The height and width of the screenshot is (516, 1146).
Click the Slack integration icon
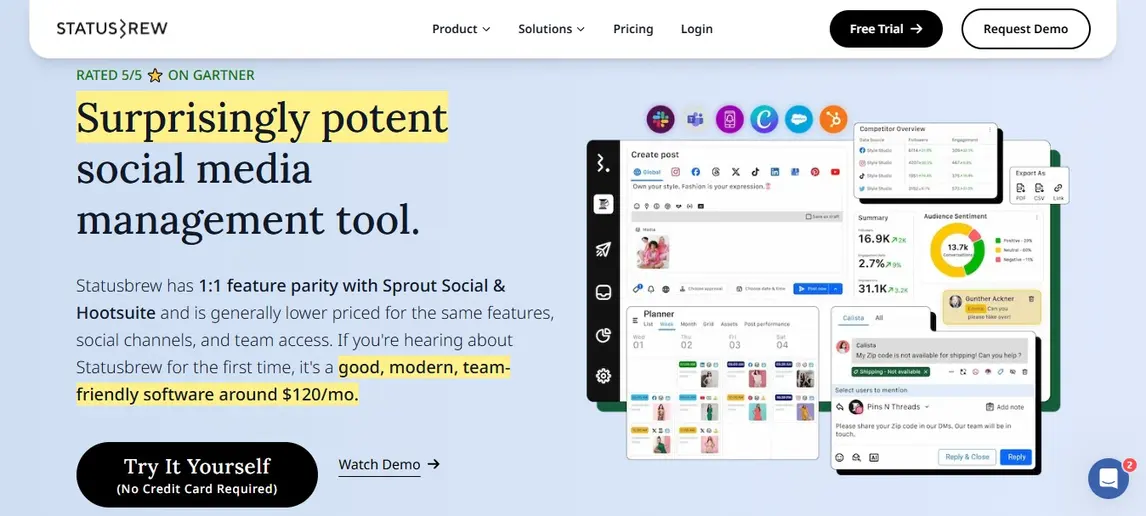pos(660,120)
